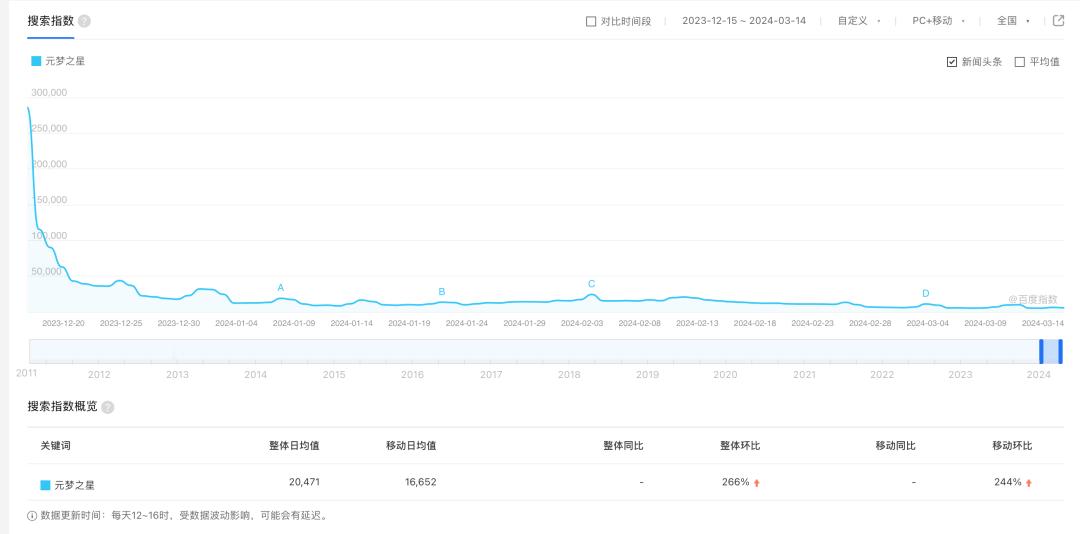Click the blue square icon in table row 元梦之星
Viewport: 1080px width, 534px height.
coord(45,484)
